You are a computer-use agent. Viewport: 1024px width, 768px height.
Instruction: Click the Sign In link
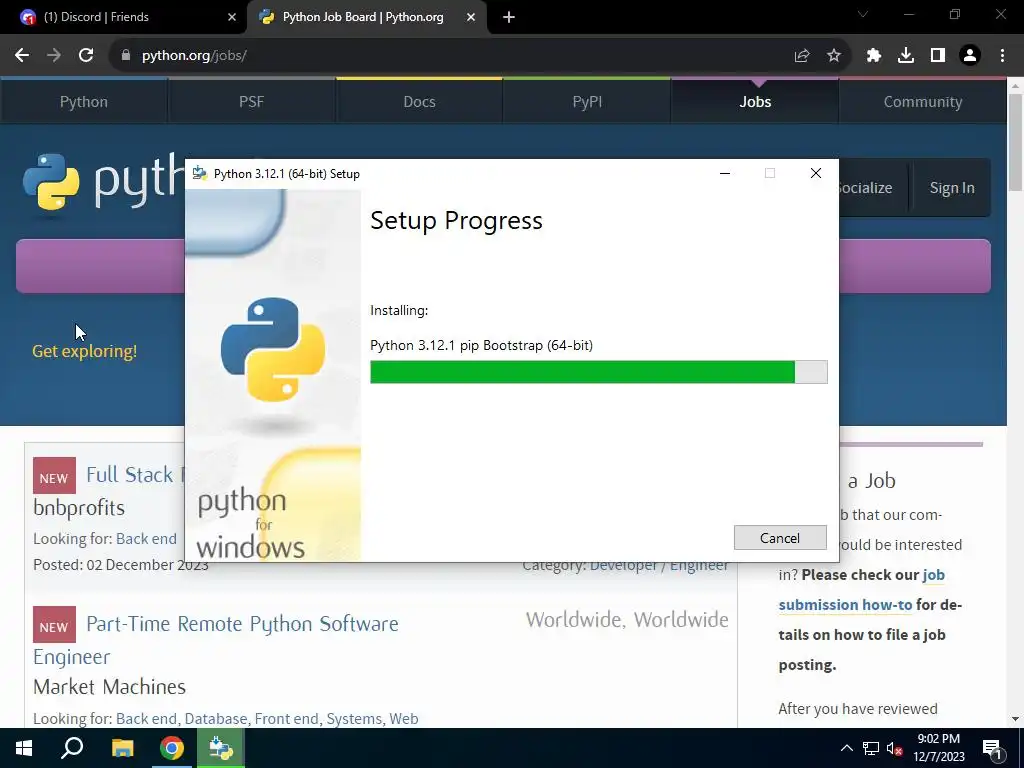[x=952, y=187]
